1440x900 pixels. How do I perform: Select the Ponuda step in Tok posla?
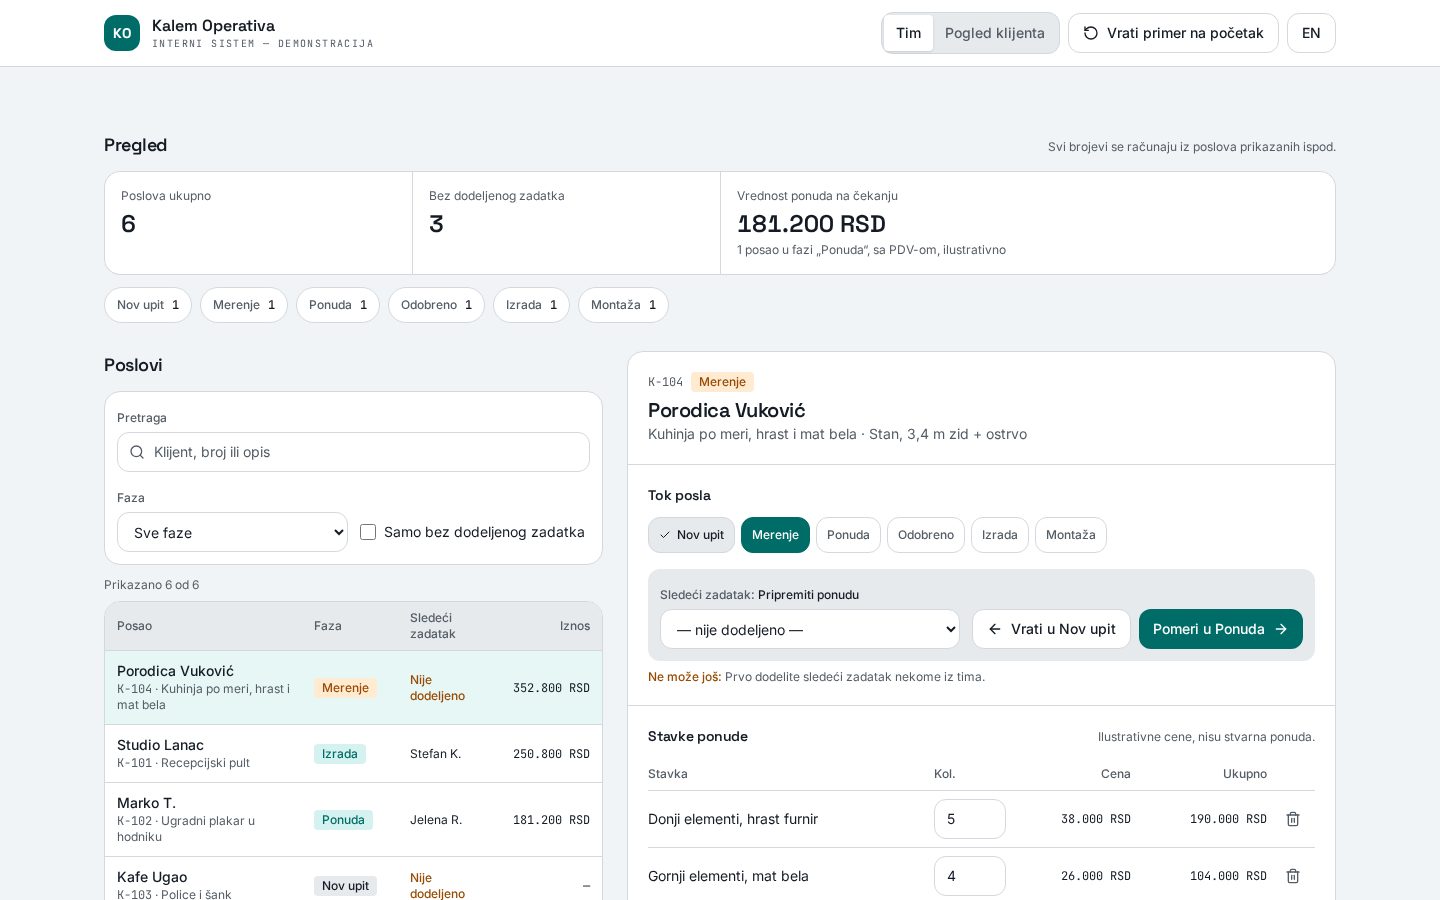pyautogui.click(x=848, y=535)
